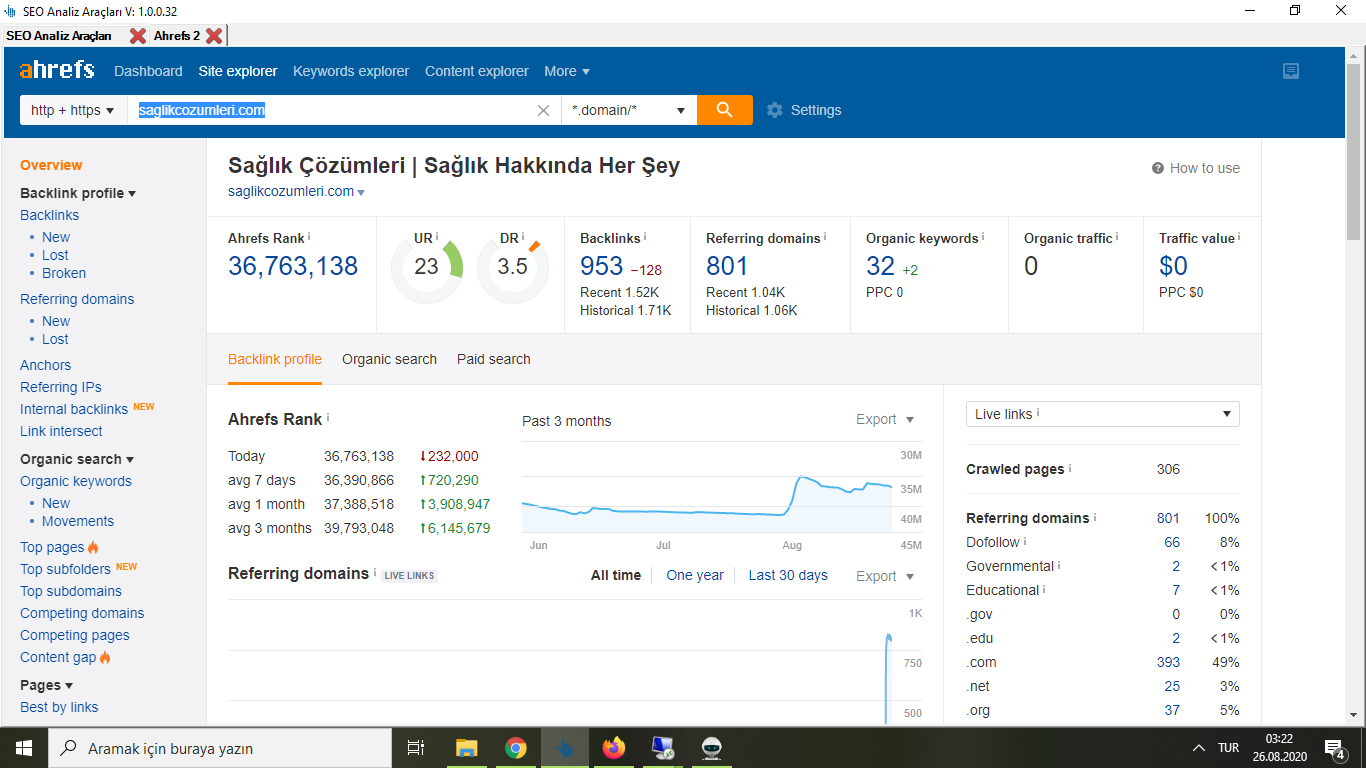Click the Ahrefs Rank info icon
This screenshot has height=768, width=1366.
(x=309, y=237)
